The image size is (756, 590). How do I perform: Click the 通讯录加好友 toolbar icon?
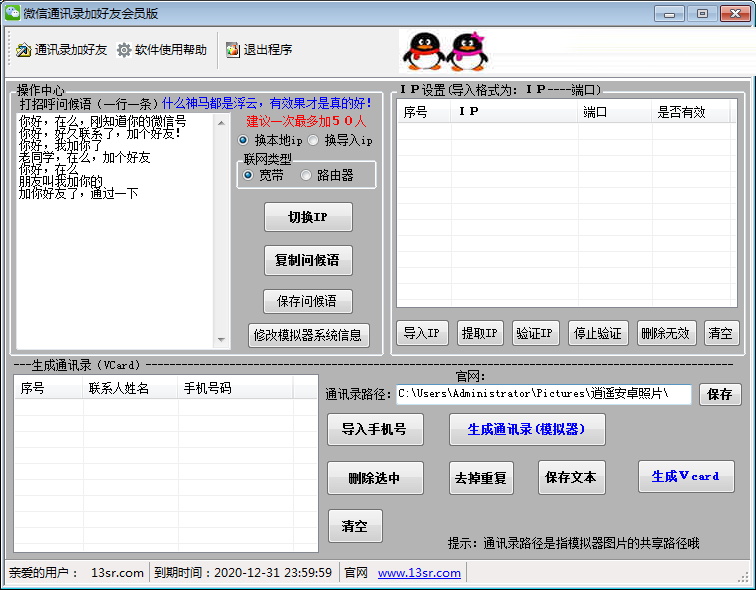click(23, 50)
